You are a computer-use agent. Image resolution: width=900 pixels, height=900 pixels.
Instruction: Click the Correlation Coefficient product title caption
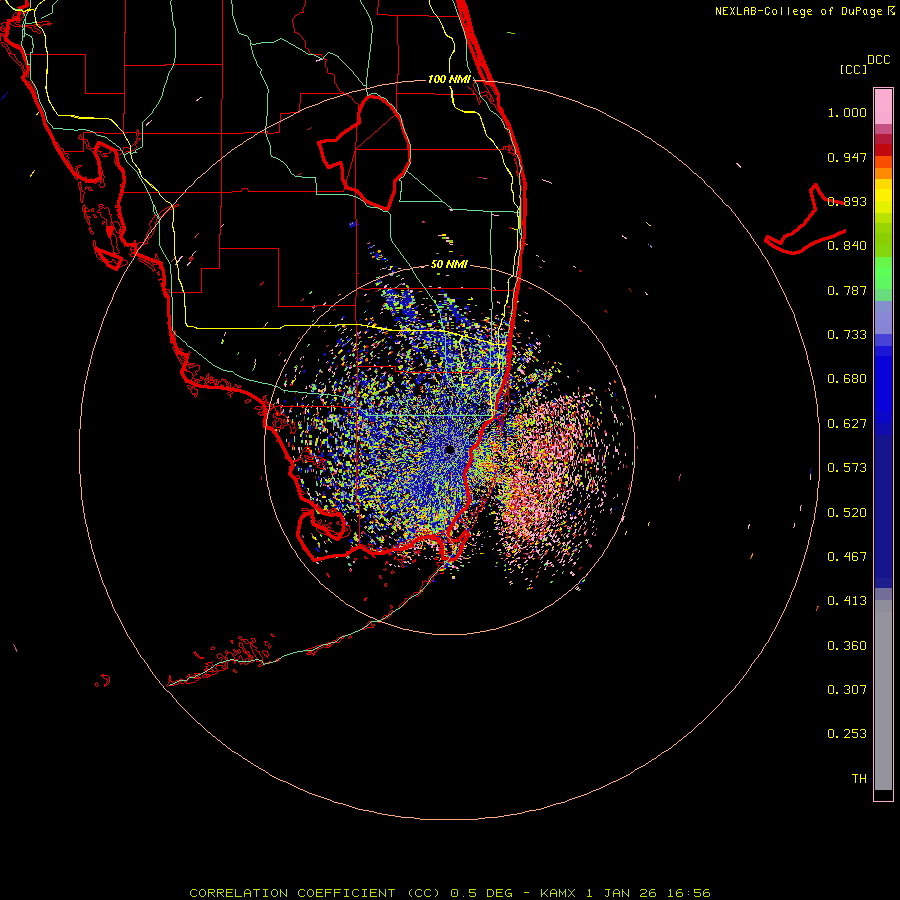pyautogui.click(x=315, y=893)
